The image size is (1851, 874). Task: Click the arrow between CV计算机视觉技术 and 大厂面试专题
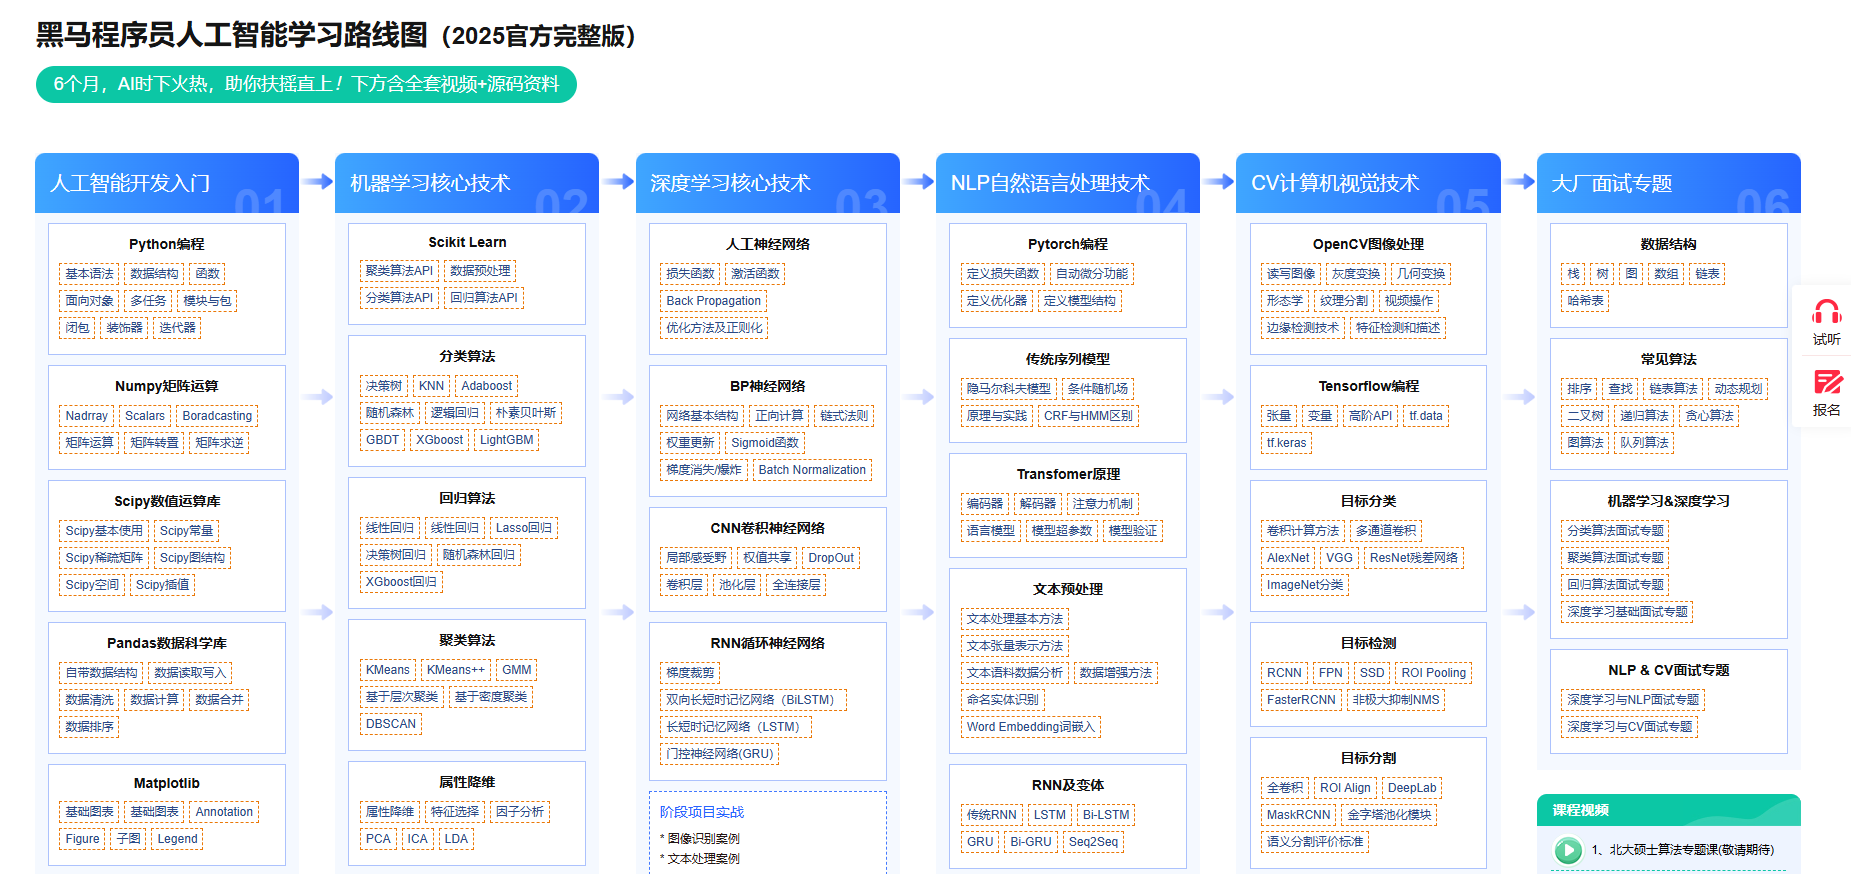(1519, 181)
